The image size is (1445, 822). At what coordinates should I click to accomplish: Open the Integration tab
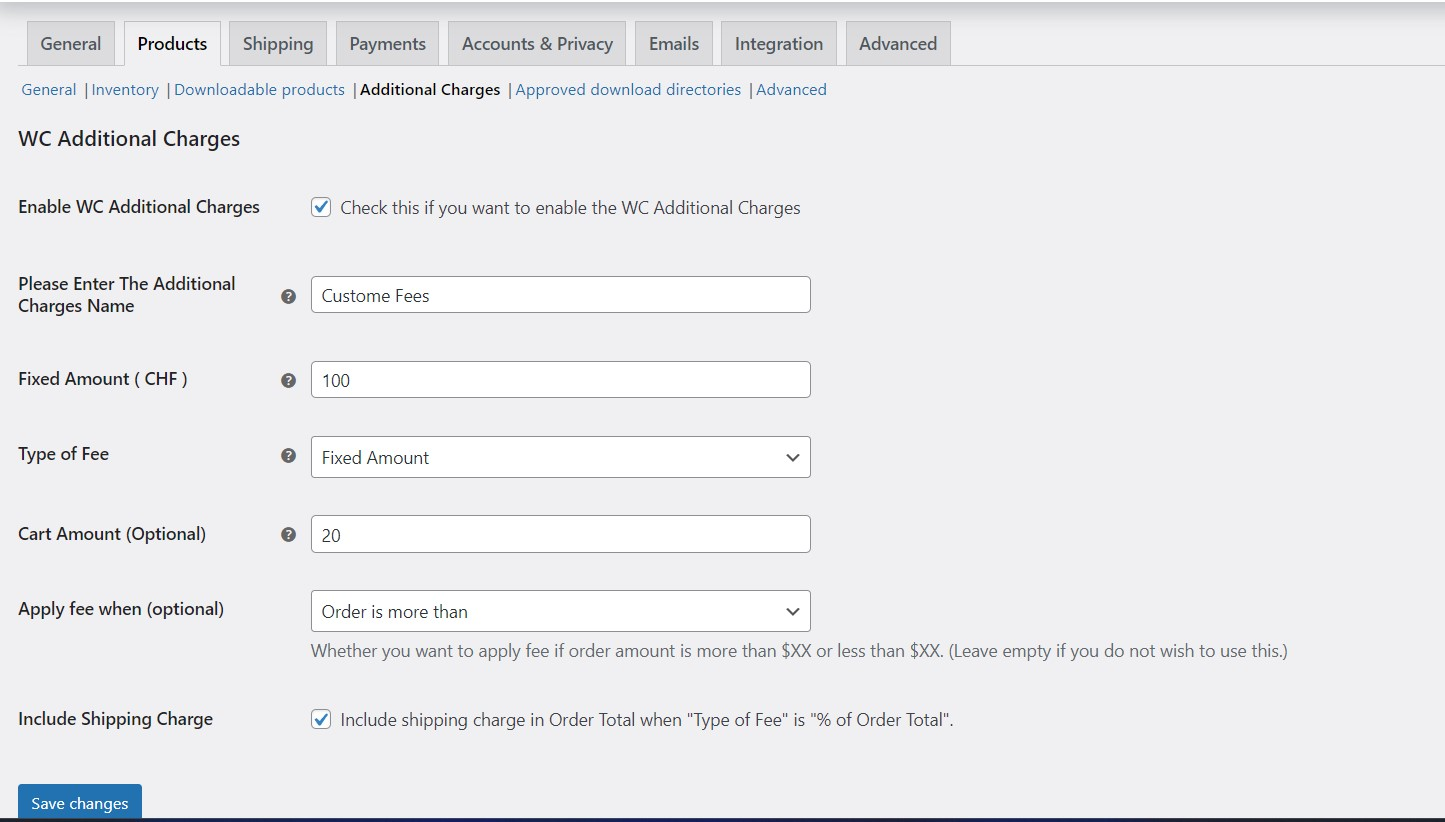tap(779, 43)
